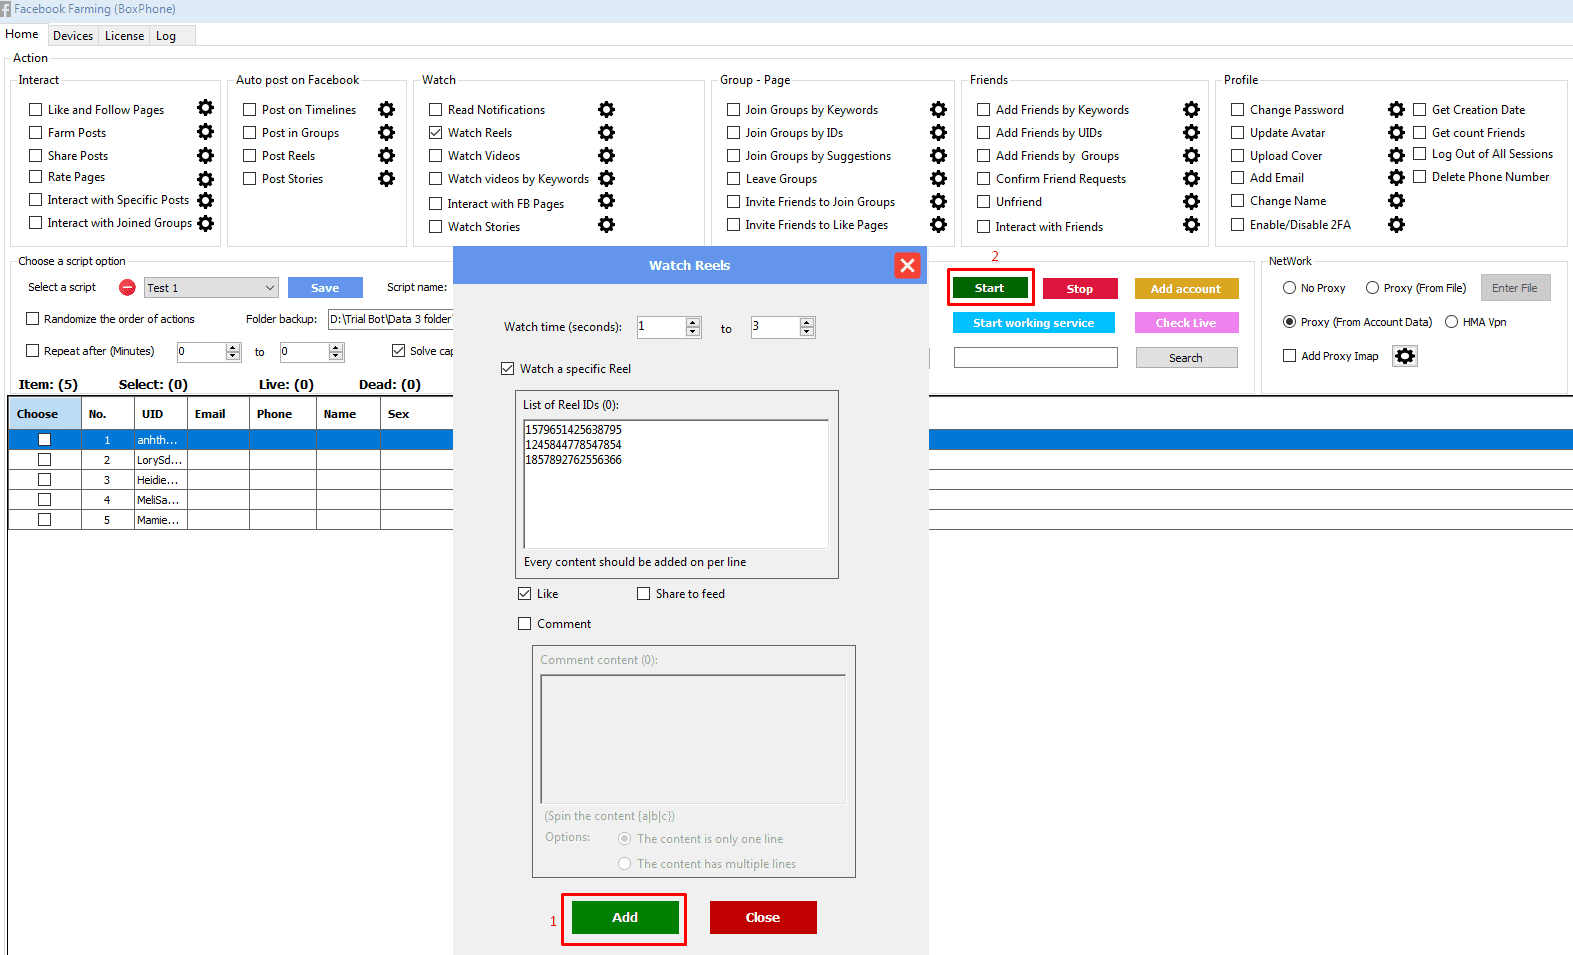Click the green Start button
The image size is (1573, 955).
pyautogui.click(x=990, y=288)
